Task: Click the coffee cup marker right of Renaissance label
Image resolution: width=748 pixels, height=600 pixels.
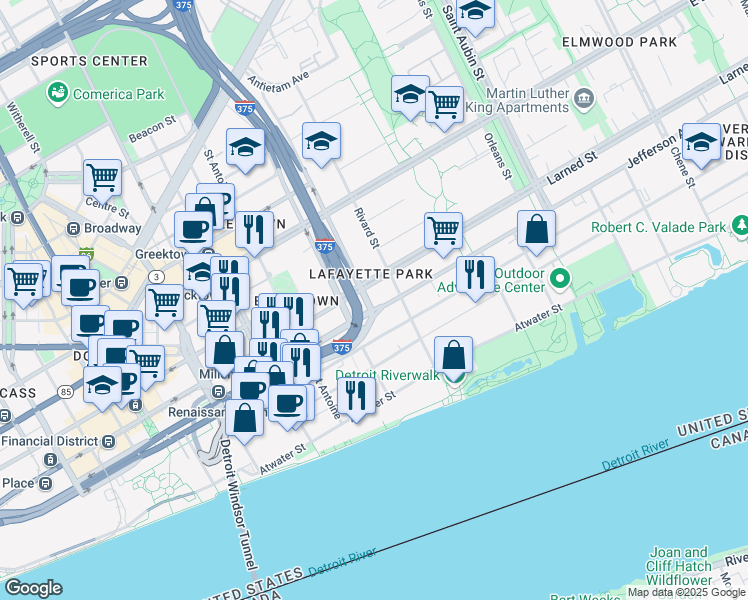Action: pyautogui.click(x=287, y=404)
